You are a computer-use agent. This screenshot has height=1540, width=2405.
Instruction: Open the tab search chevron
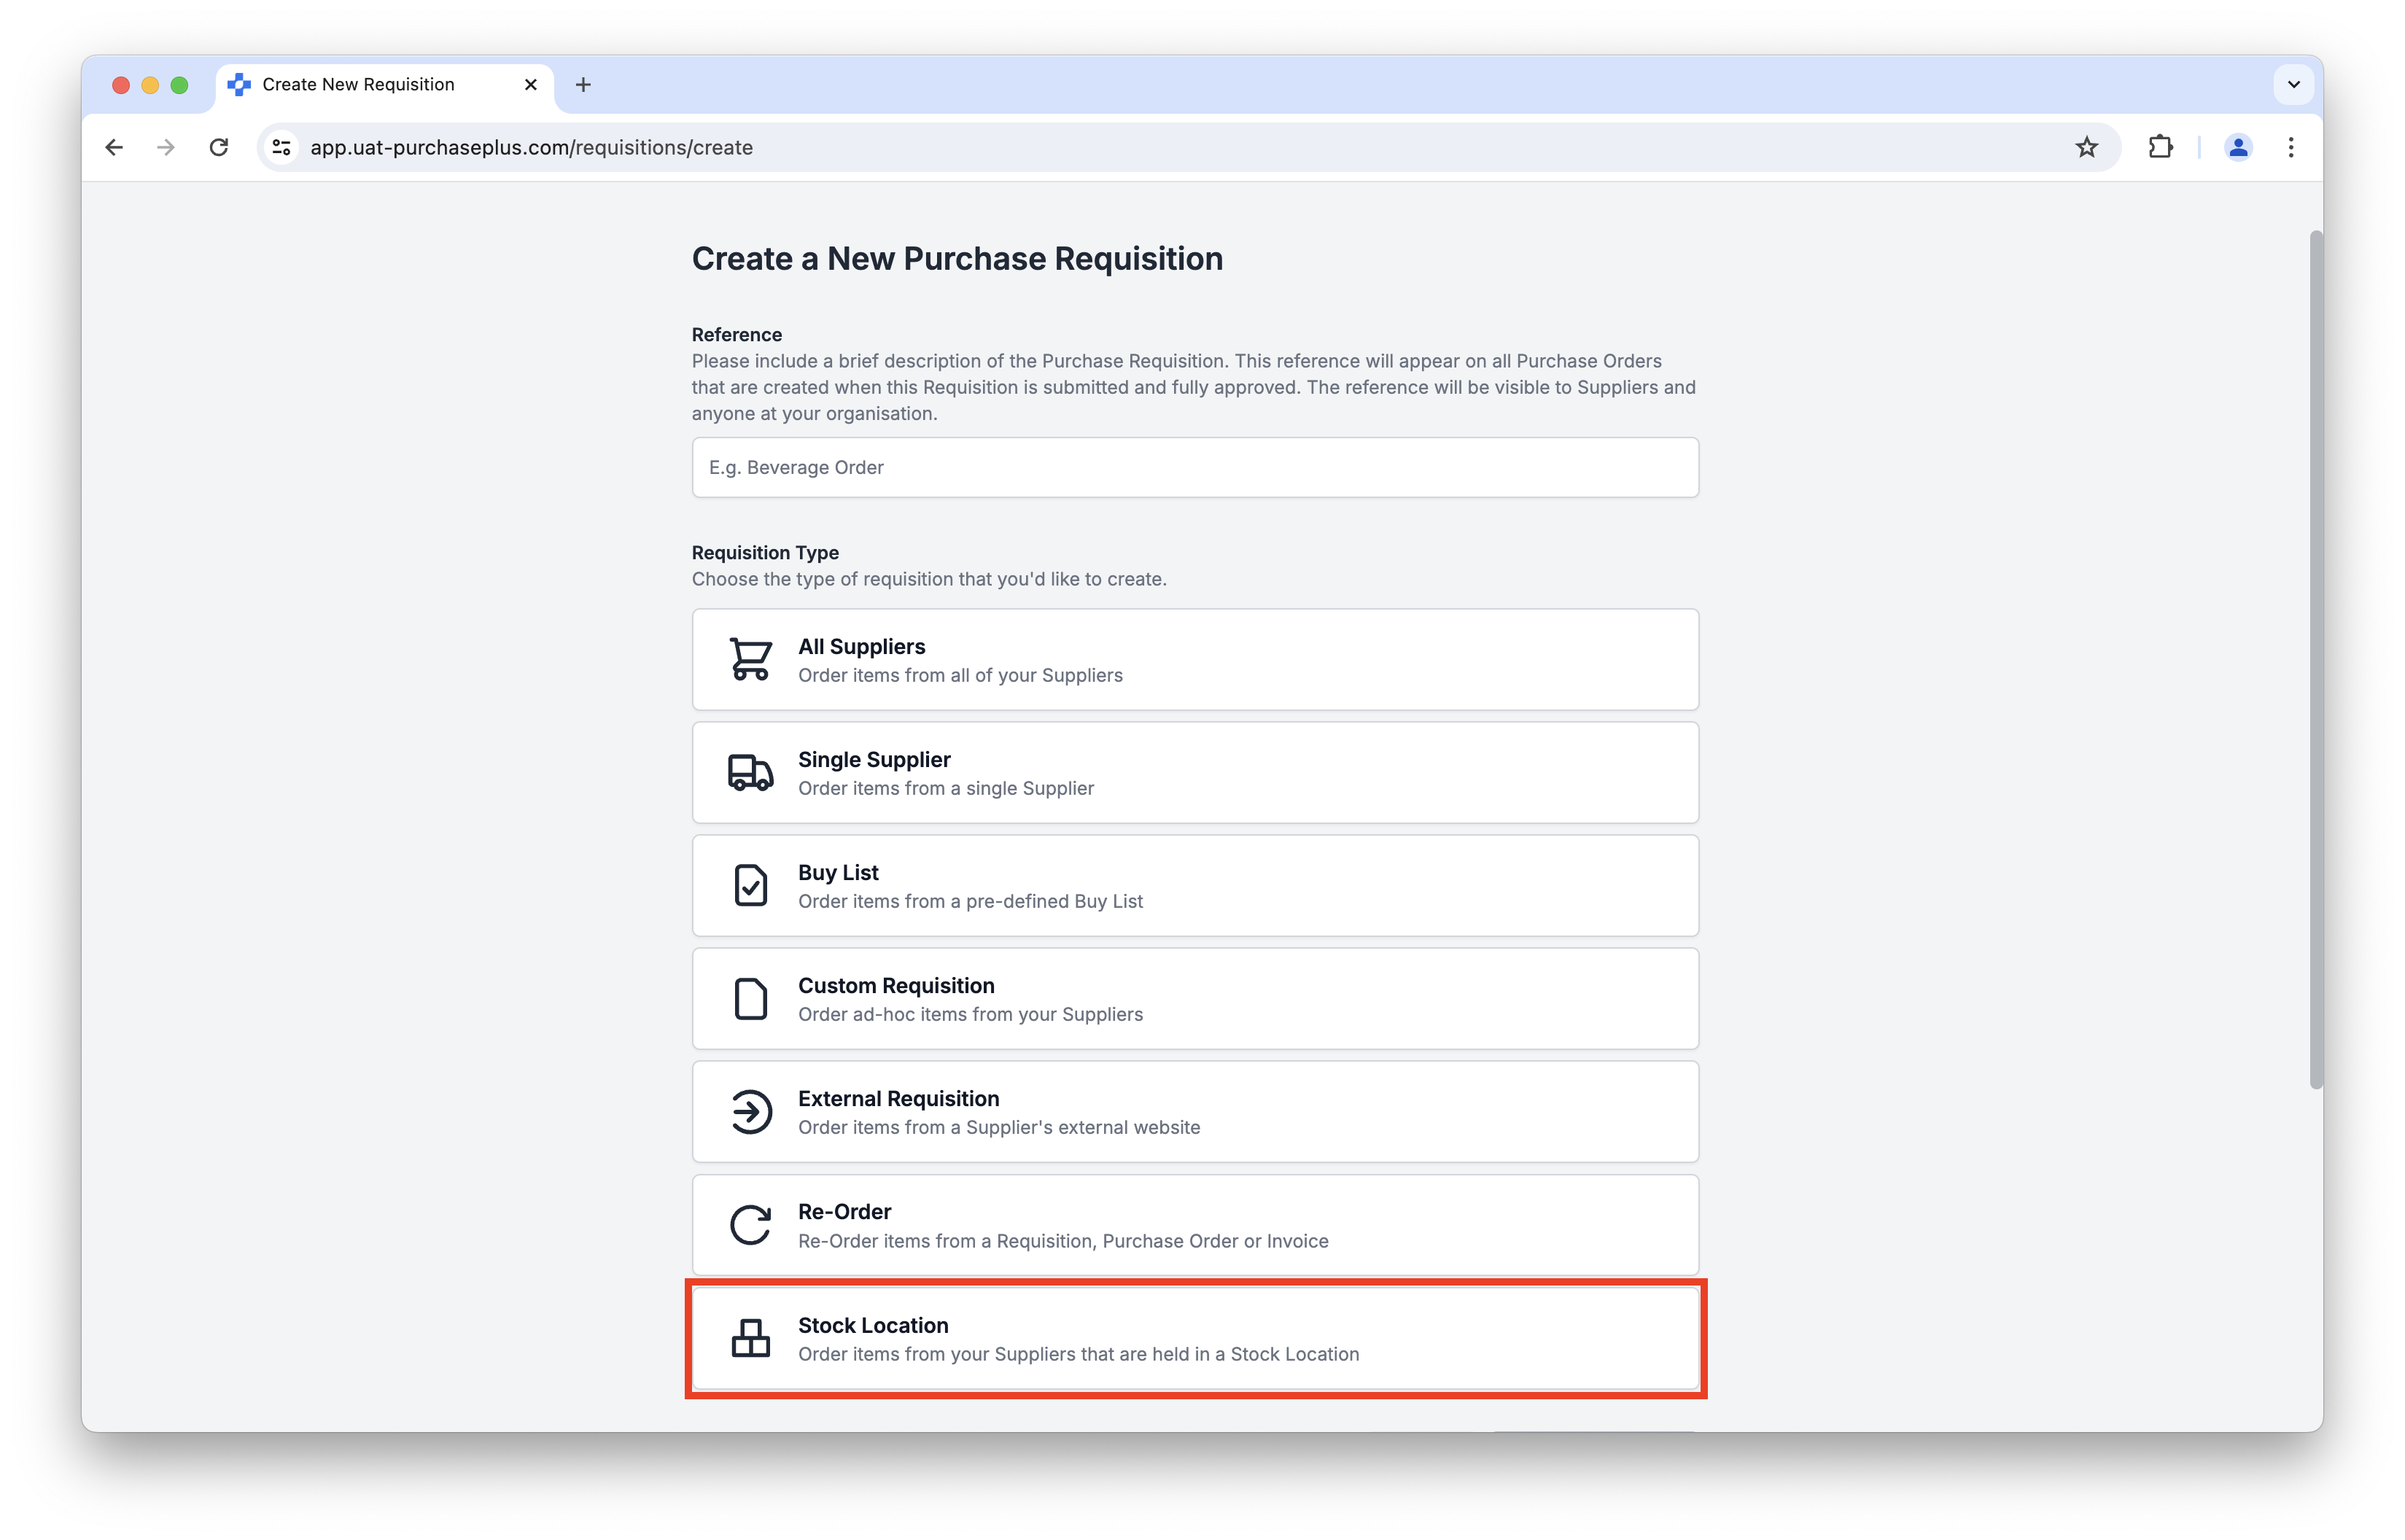2293,84
